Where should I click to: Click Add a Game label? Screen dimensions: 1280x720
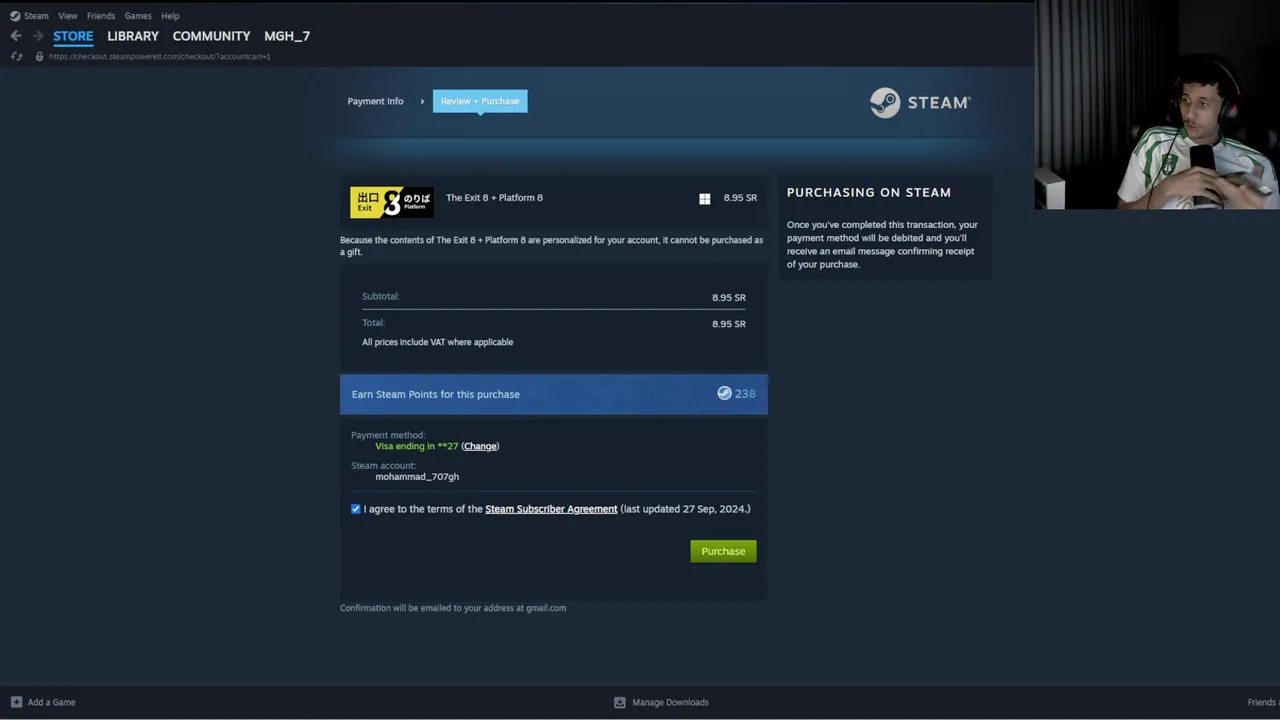51,702
